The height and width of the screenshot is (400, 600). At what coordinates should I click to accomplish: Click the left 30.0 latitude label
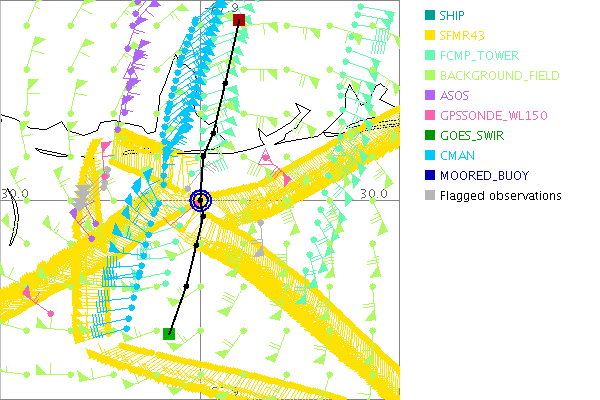(x=15, y=193)
